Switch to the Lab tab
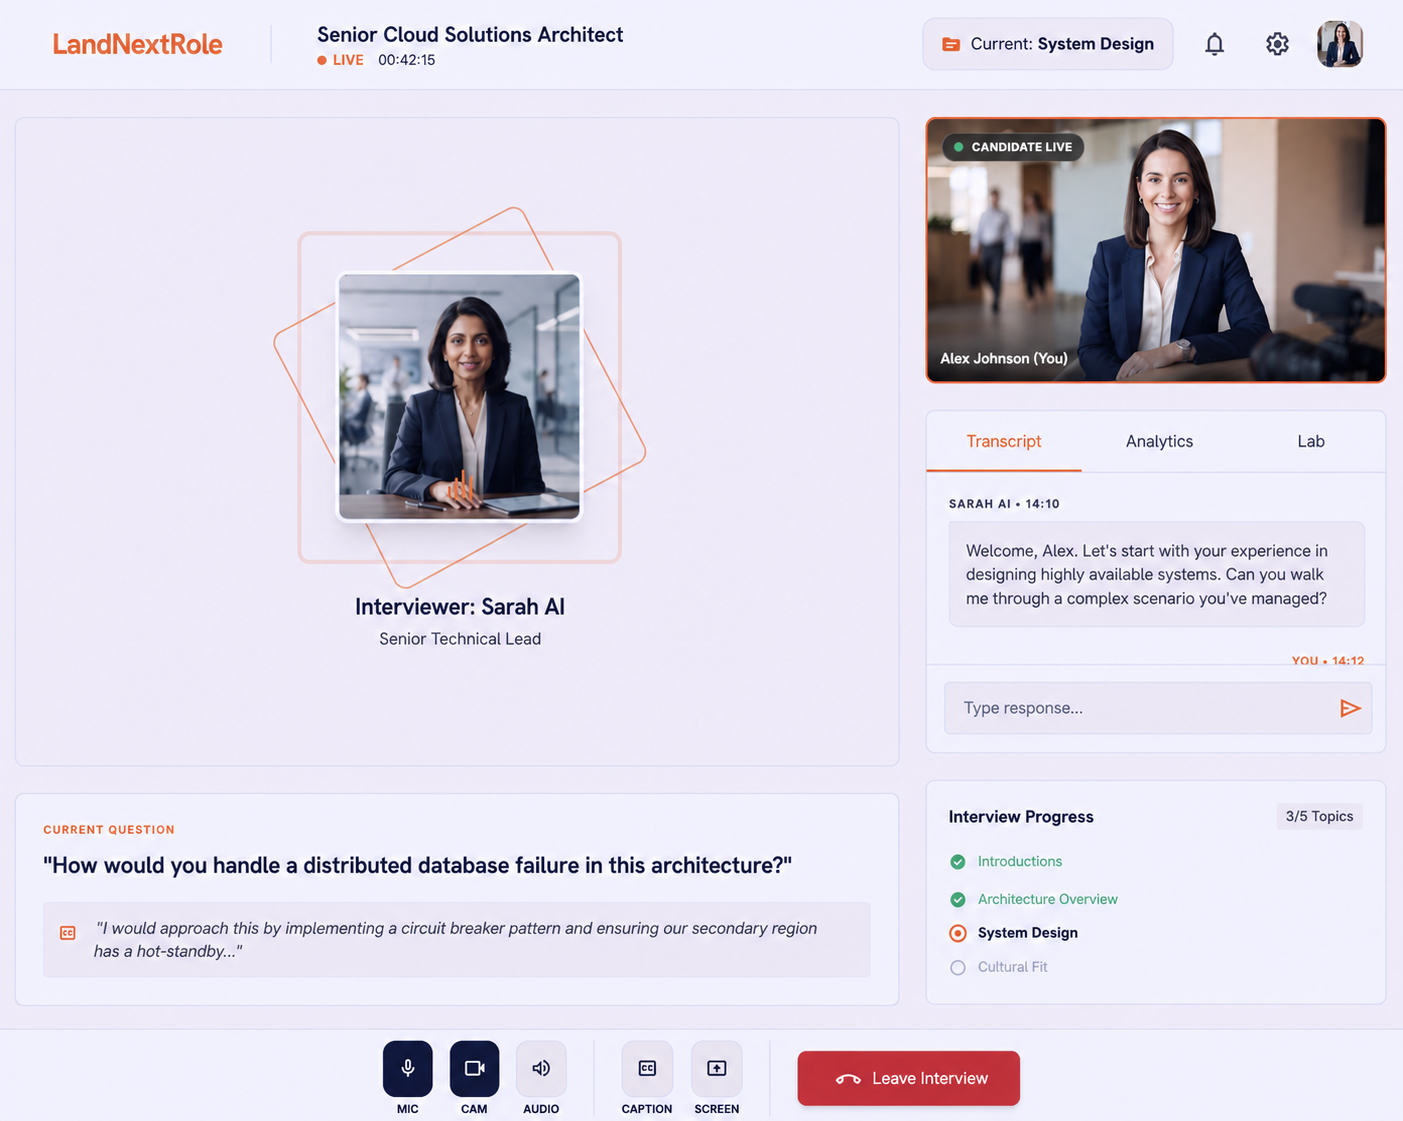Screen dimensions: 1403x1121 pos(1311,441)
